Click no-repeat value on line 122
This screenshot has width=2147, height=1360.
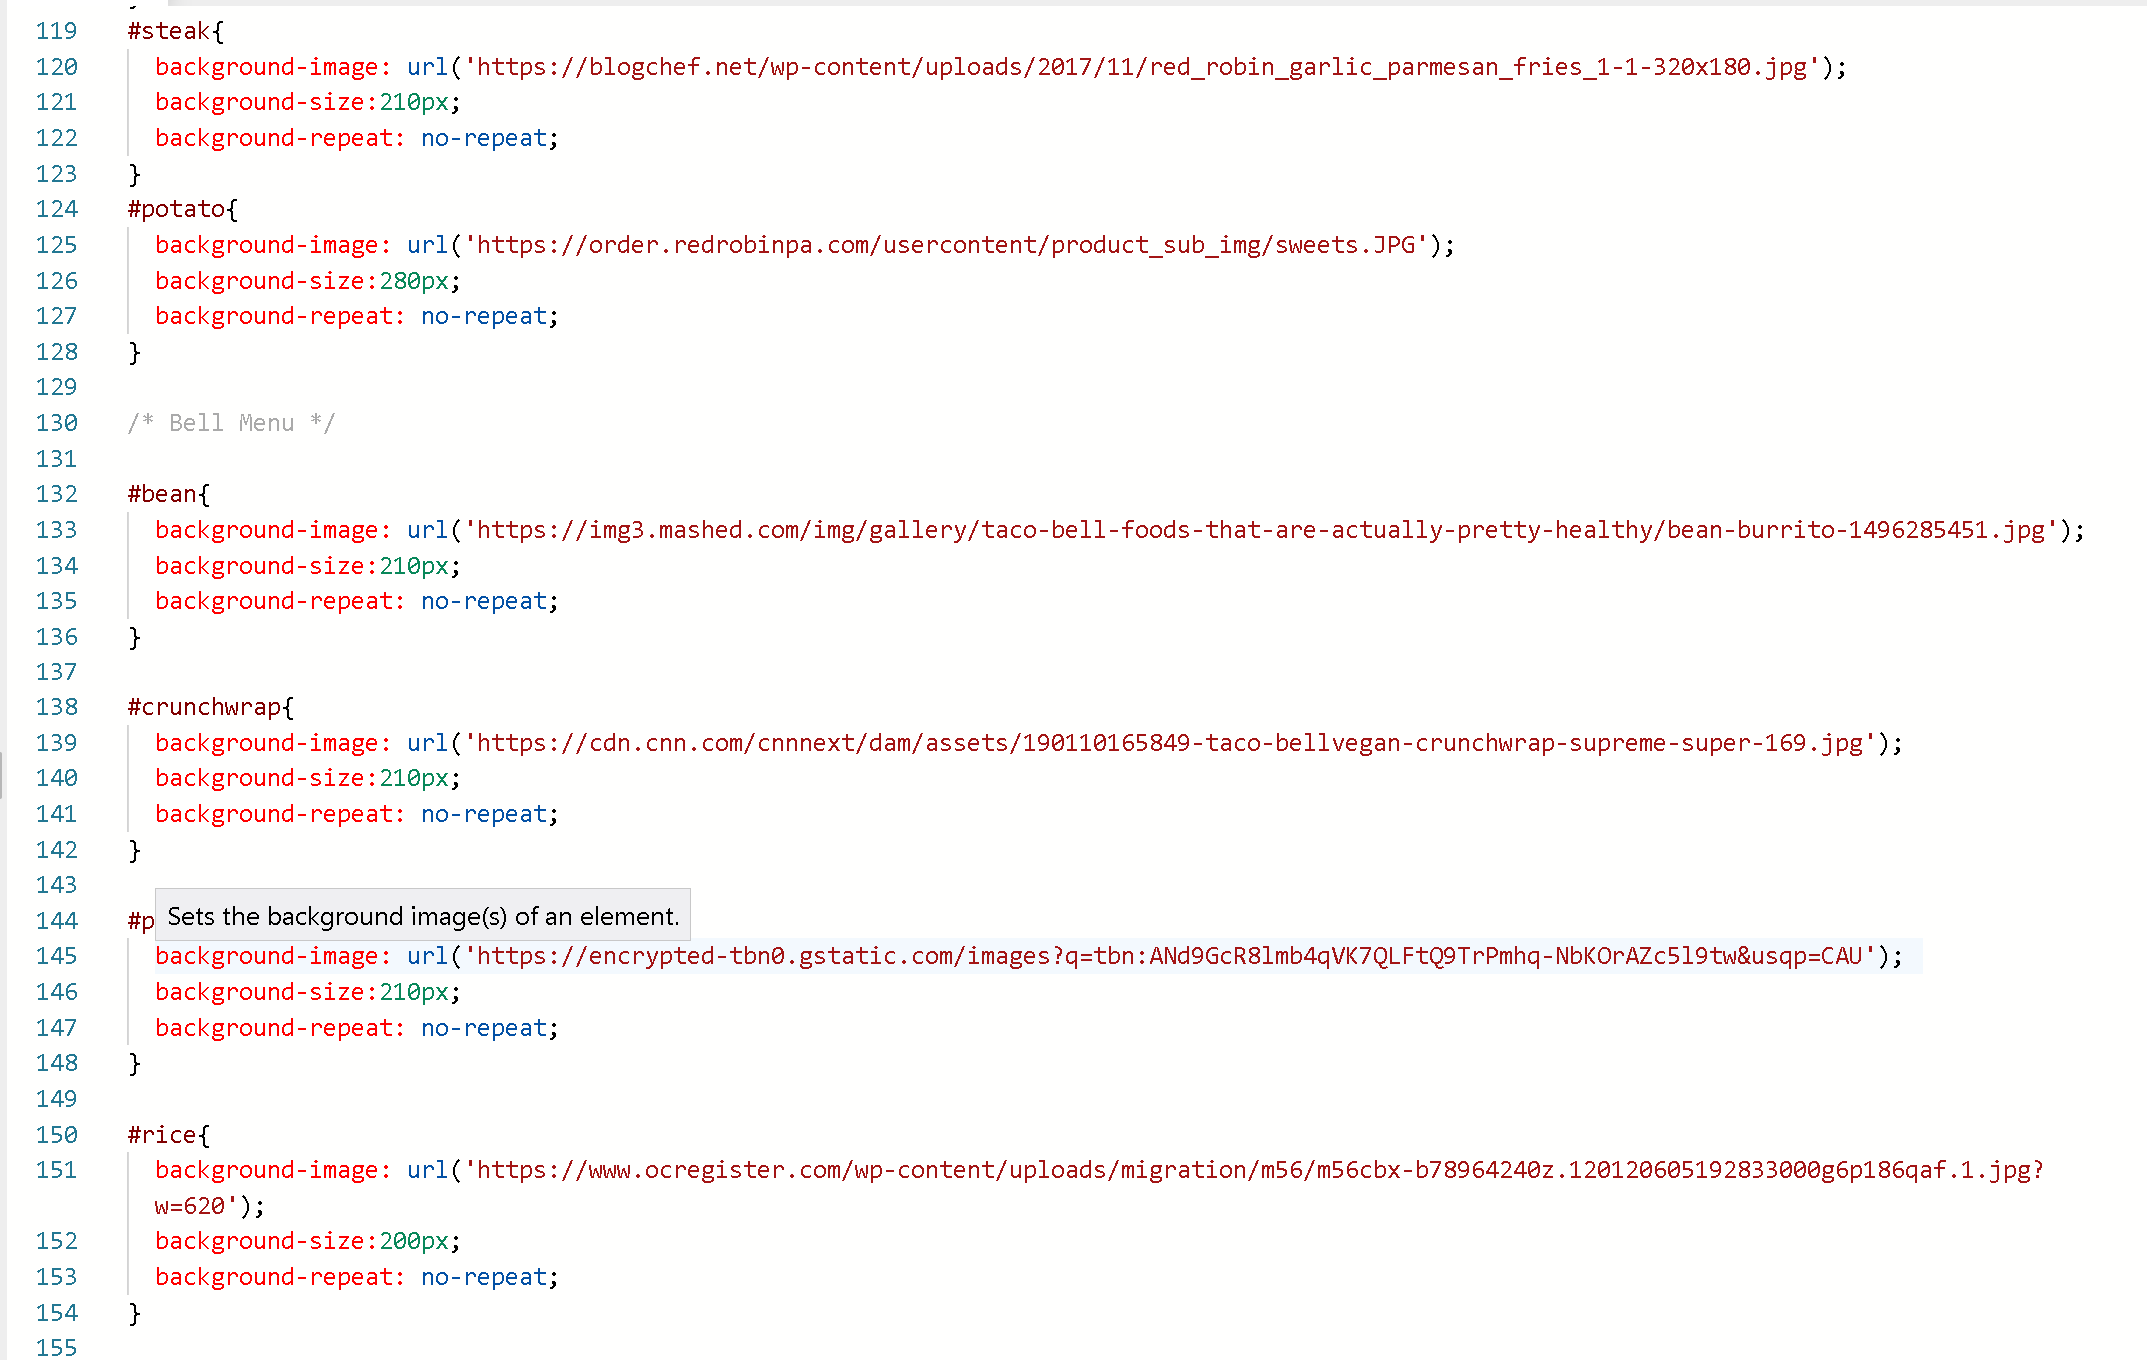pos(484,138)
